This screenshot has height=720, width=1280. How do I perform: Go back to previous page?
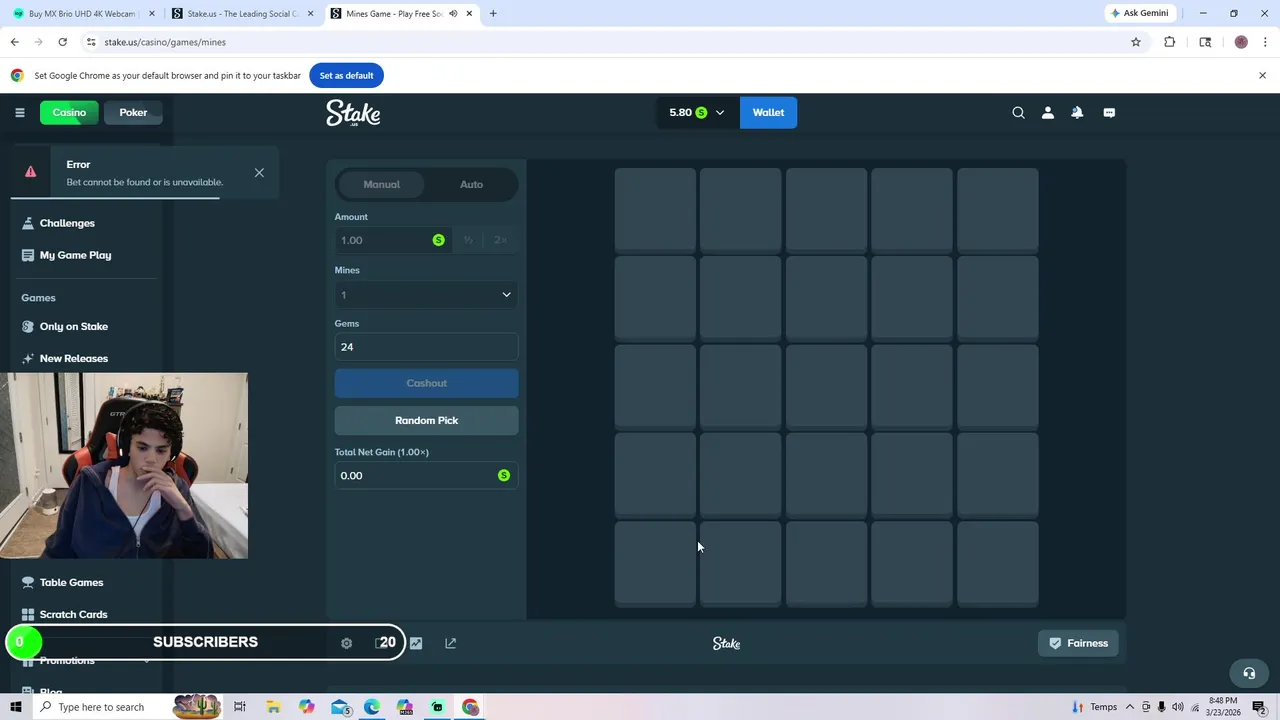point(14,42)
